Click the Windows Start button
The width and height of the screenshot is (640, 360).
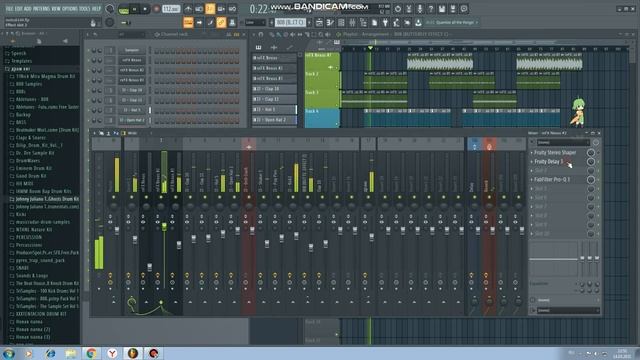[9, 353]
